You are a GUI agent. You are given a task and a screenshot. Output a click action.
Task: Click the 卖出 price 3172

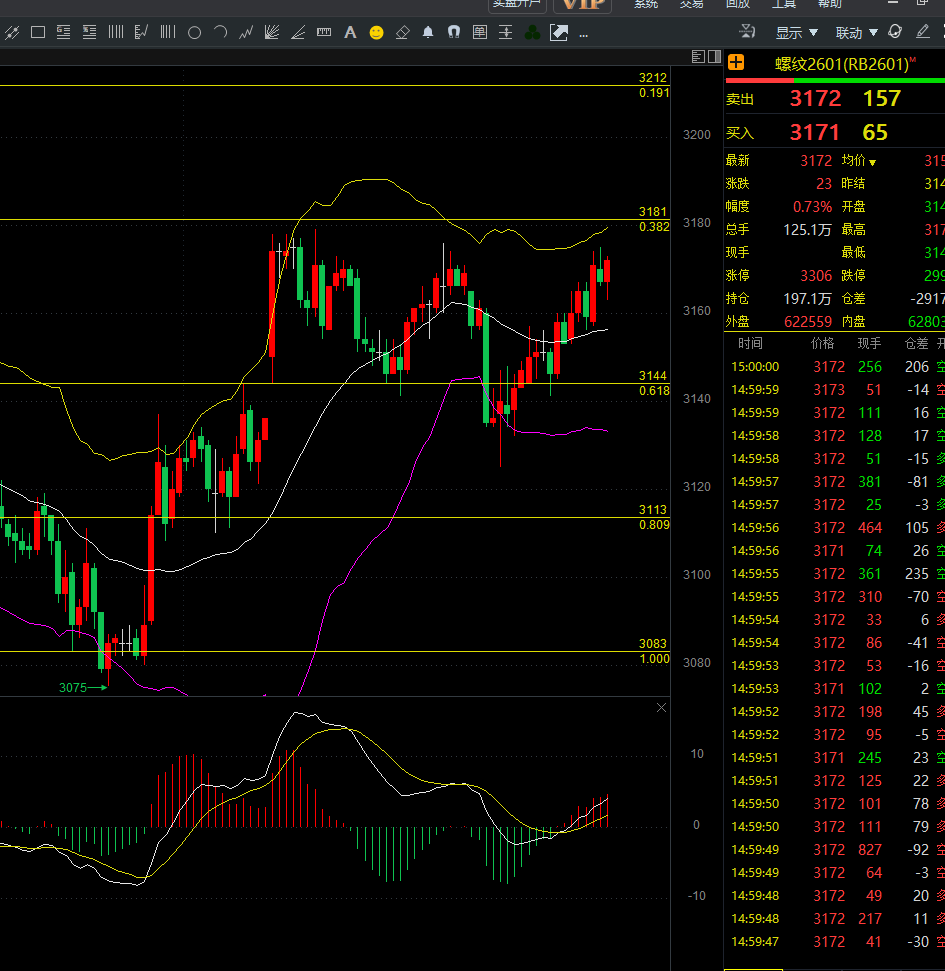pyautogui.click(x=815, y=98)
